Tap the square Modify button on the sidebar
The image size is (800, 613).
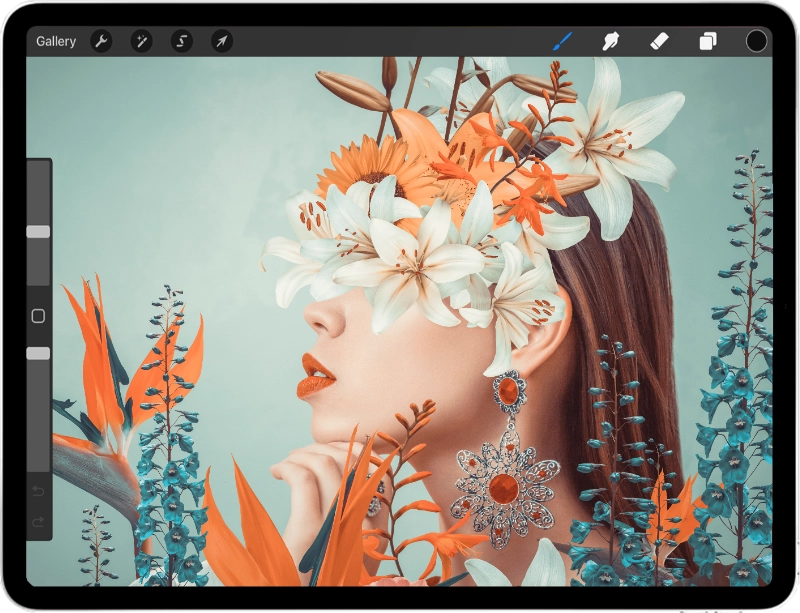click(x=36, y=315)
